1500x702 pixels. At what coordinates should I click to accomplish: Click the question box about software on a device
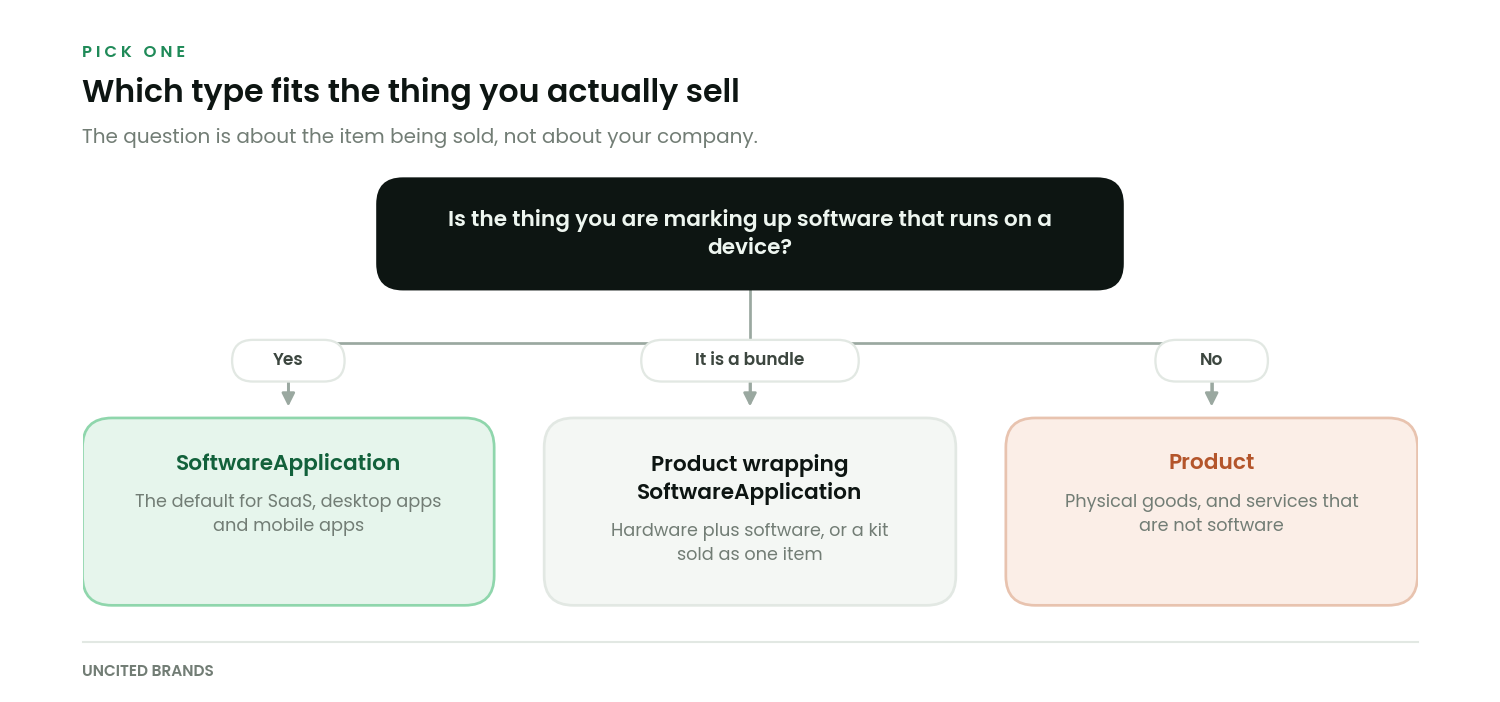click(750, 234)
